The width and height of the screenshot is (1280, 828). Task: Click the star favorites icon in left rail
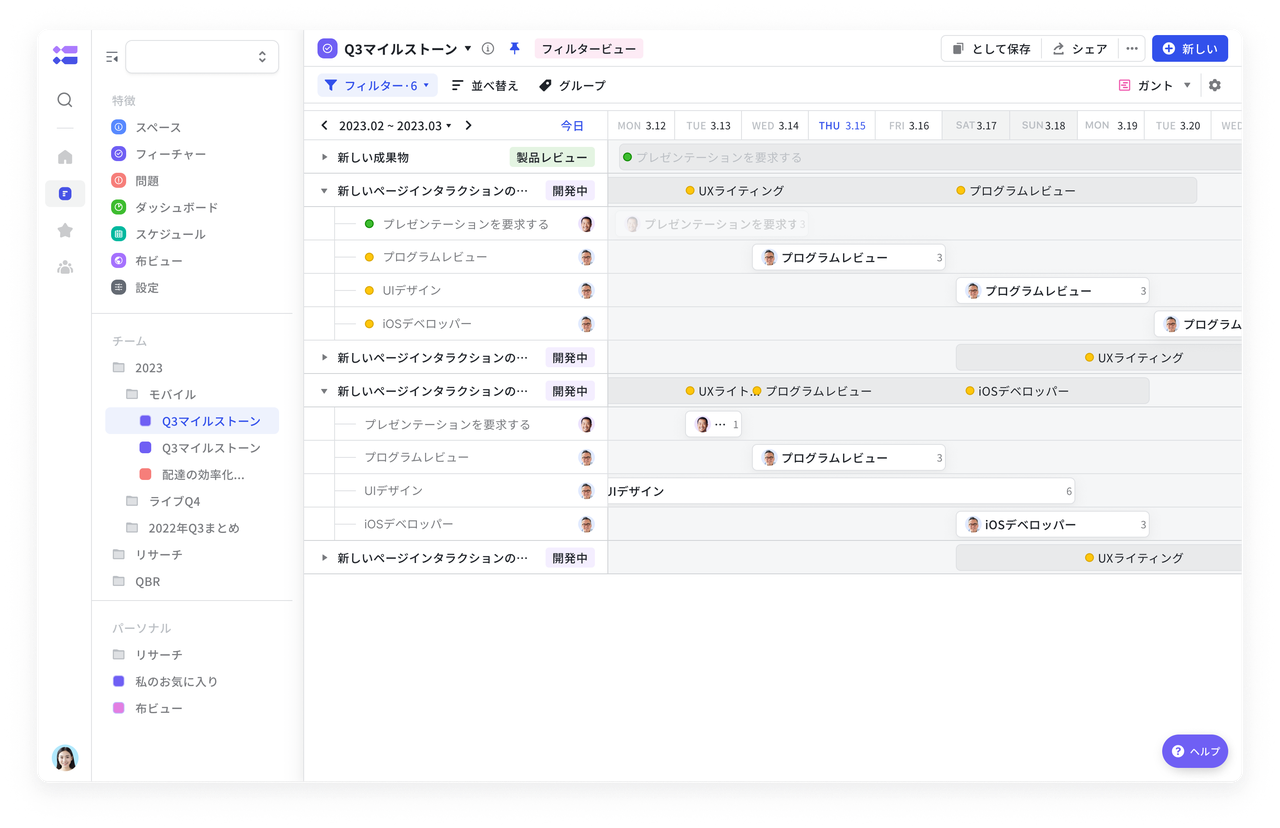[64, 229]
